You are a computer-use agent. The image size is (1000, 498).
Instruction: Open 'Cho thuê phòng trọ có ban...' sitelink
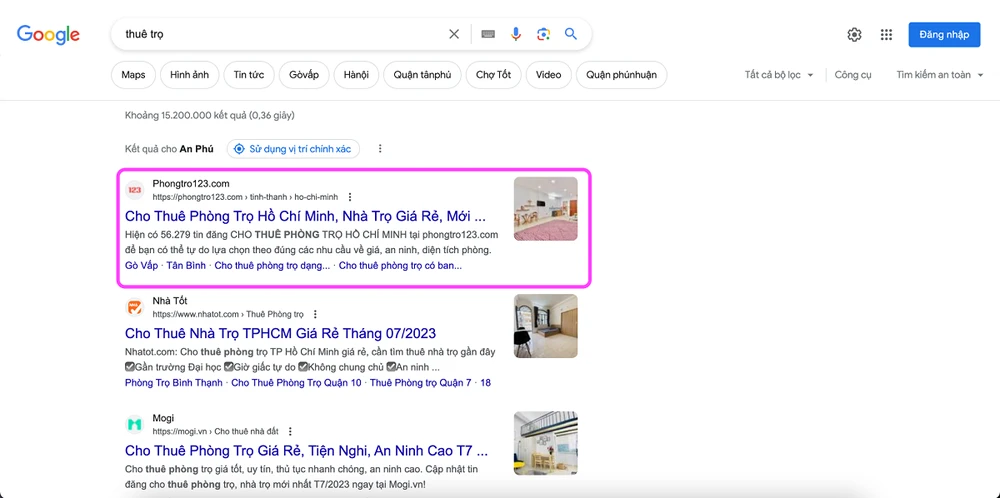tap(401, 265)
